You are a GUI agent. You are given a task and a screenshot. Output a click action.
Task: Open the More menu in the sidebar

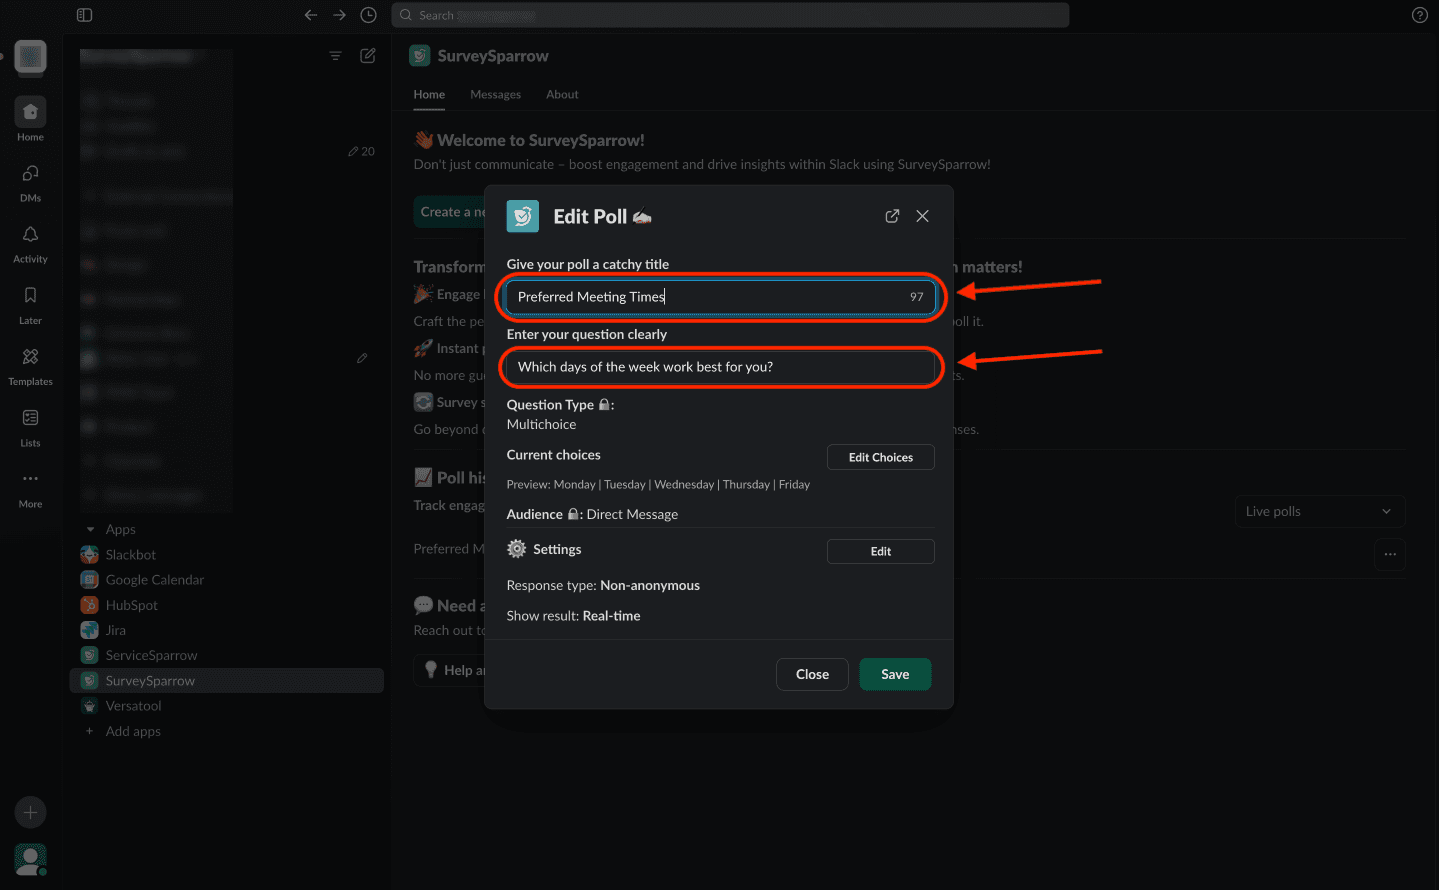pyautogui.click(x=30, y=480)
